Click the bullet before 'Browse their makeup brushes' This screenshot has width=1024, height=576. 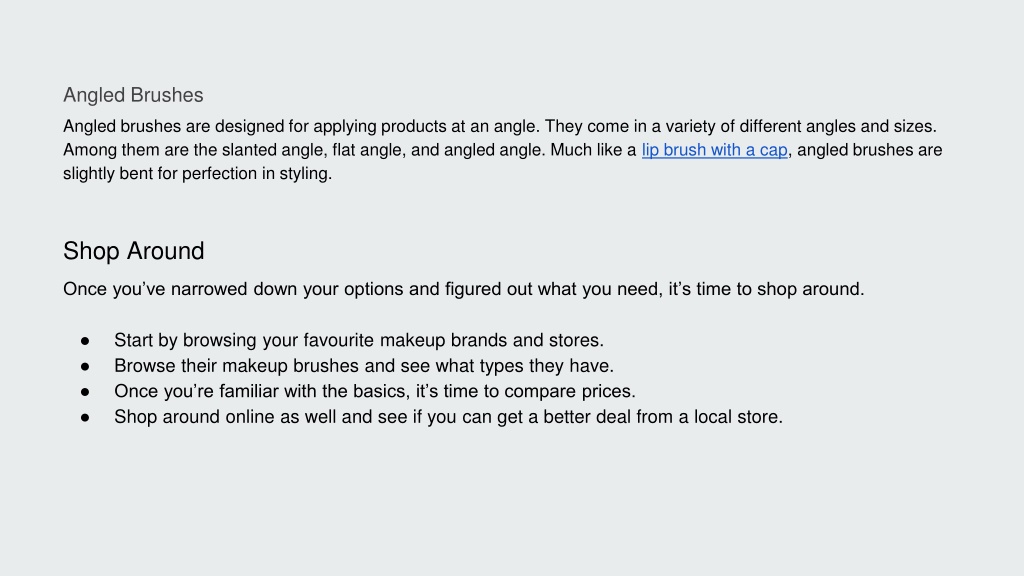click(85, 366)
